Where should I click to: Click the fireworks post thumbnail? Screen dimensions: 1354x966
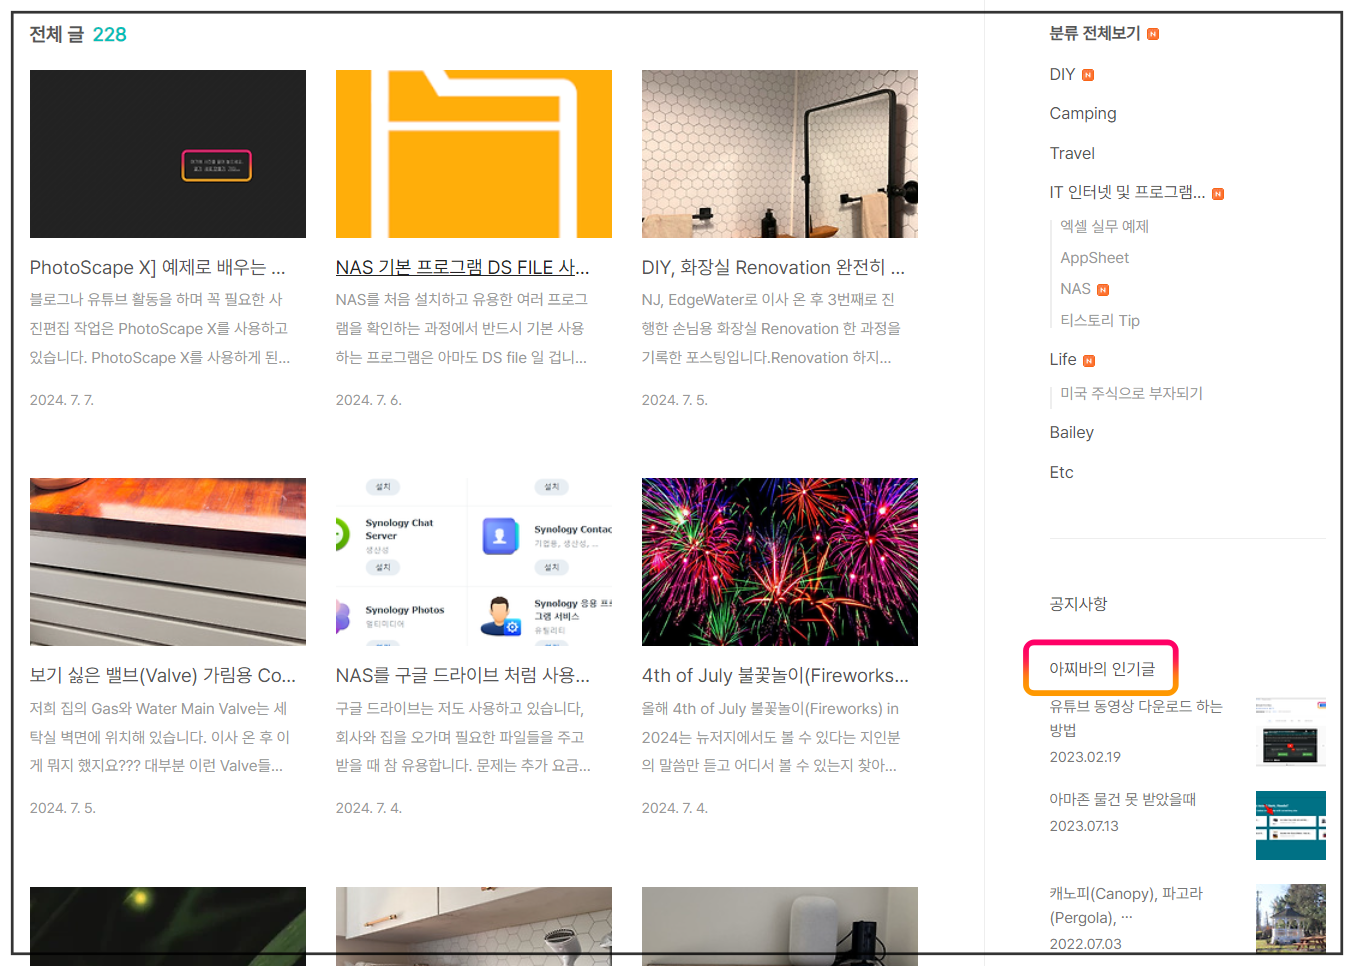780,562
